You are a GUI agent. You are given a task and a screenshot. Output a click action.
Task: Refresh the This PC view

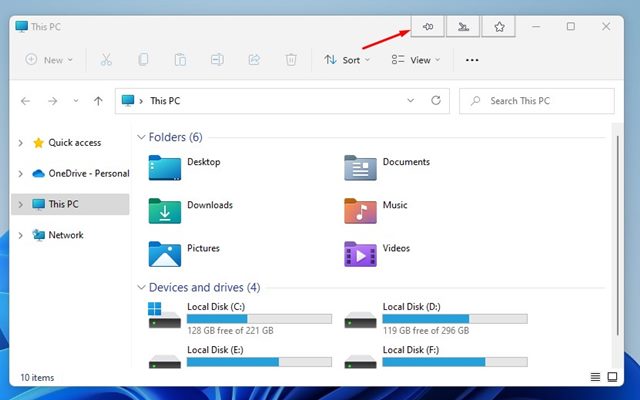pos(436,100)
